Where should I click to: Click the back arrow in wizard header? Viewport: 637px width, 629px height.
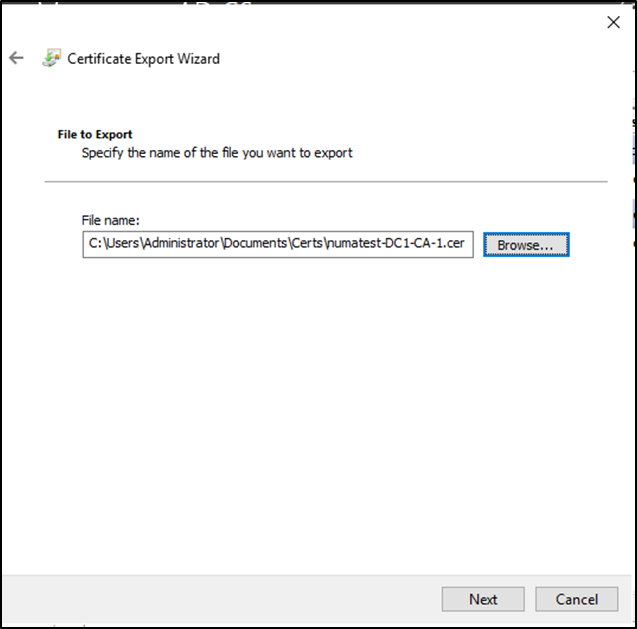pyautogui.click(x=16, y=58)
